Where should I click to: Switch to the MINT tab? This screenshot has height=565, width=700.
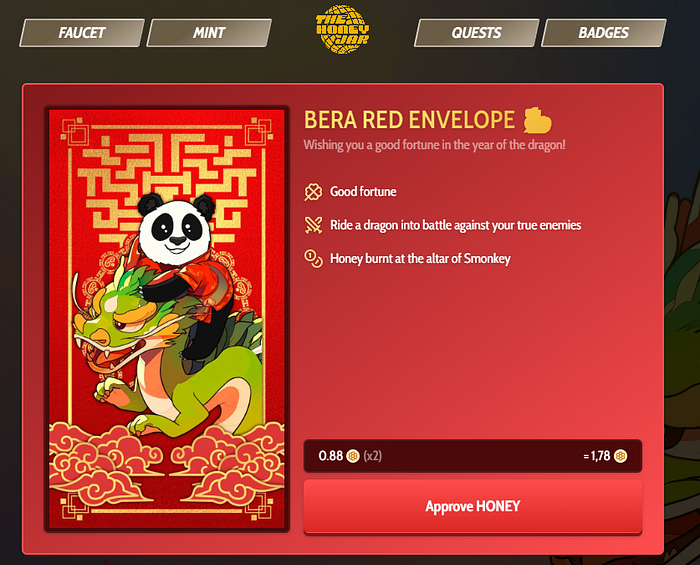coord(209,33)
